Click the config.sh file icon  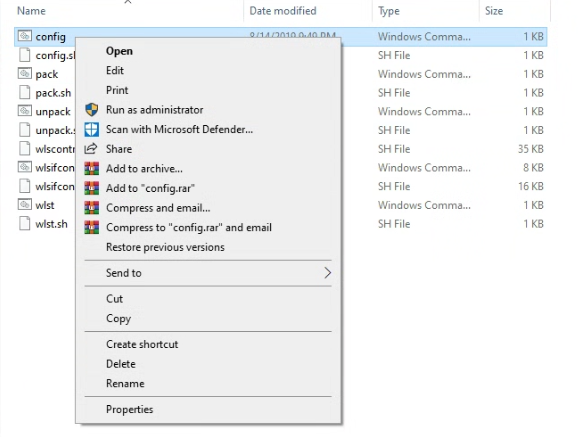(x=25, y=55)
